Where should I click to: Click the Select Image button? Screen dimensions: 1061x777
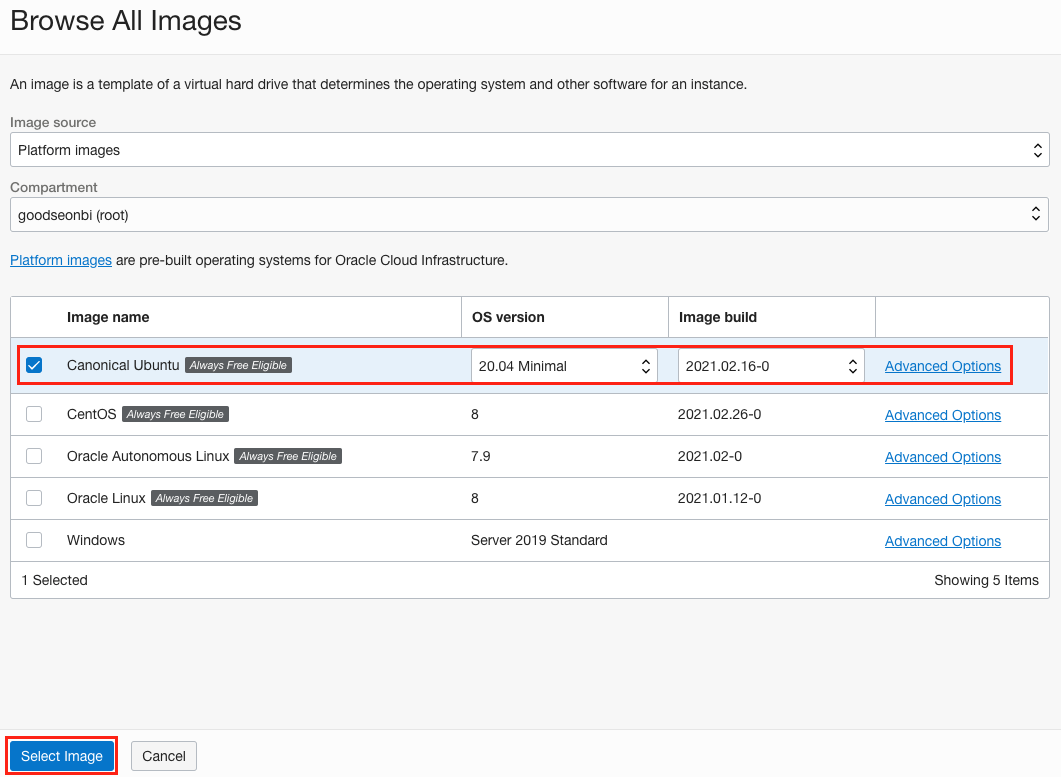[62, 756]
